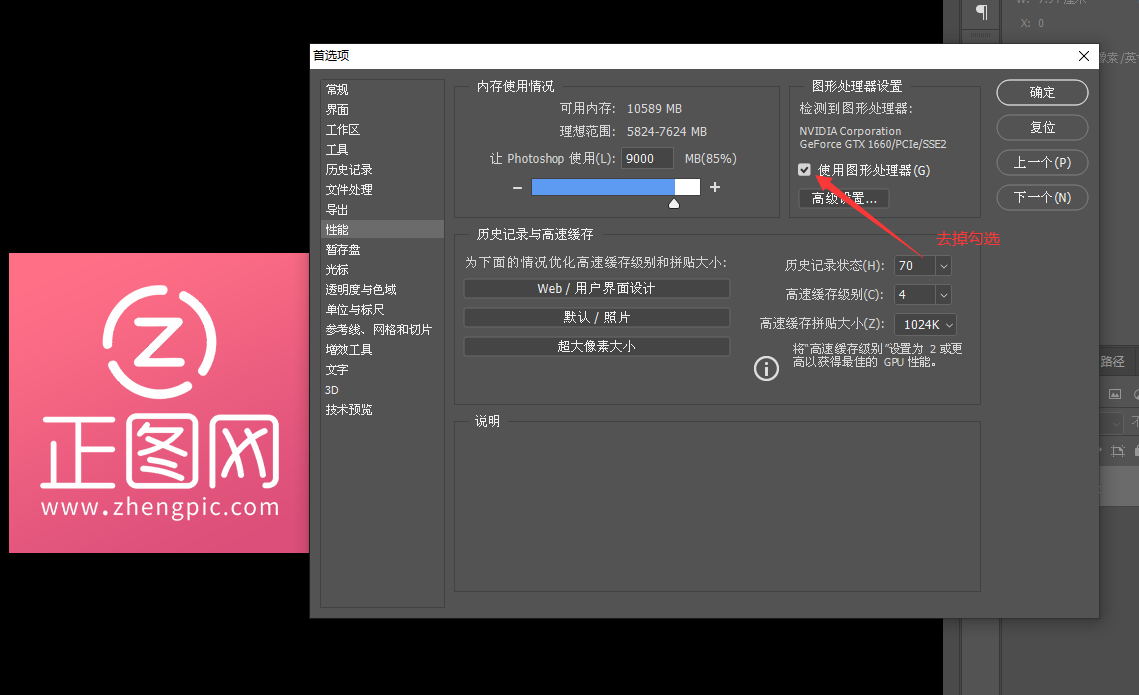Click the 可用内存 value 10589 MB
The image size is (1139, 695).
[654, 108]
